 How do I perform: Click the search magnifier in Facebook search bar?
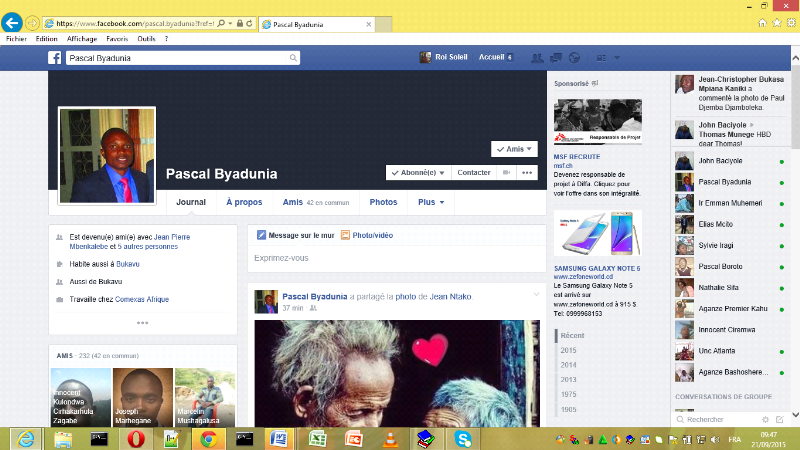coord(293,58)
